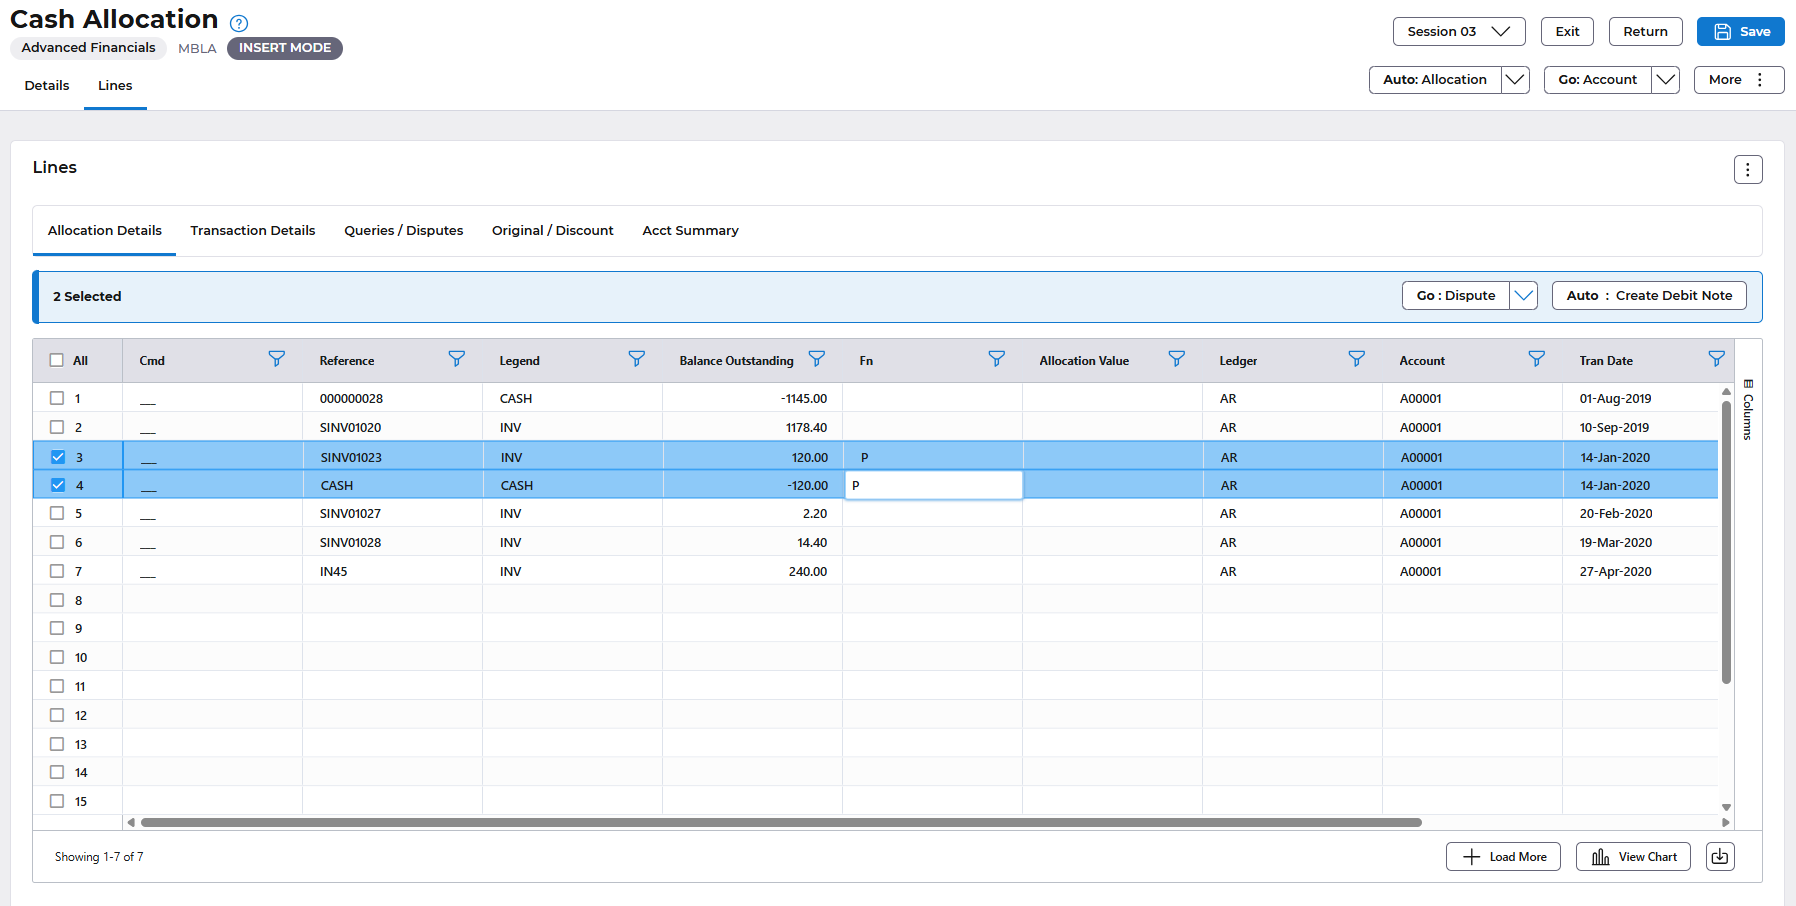Click the export download icon

(1720, 857)
